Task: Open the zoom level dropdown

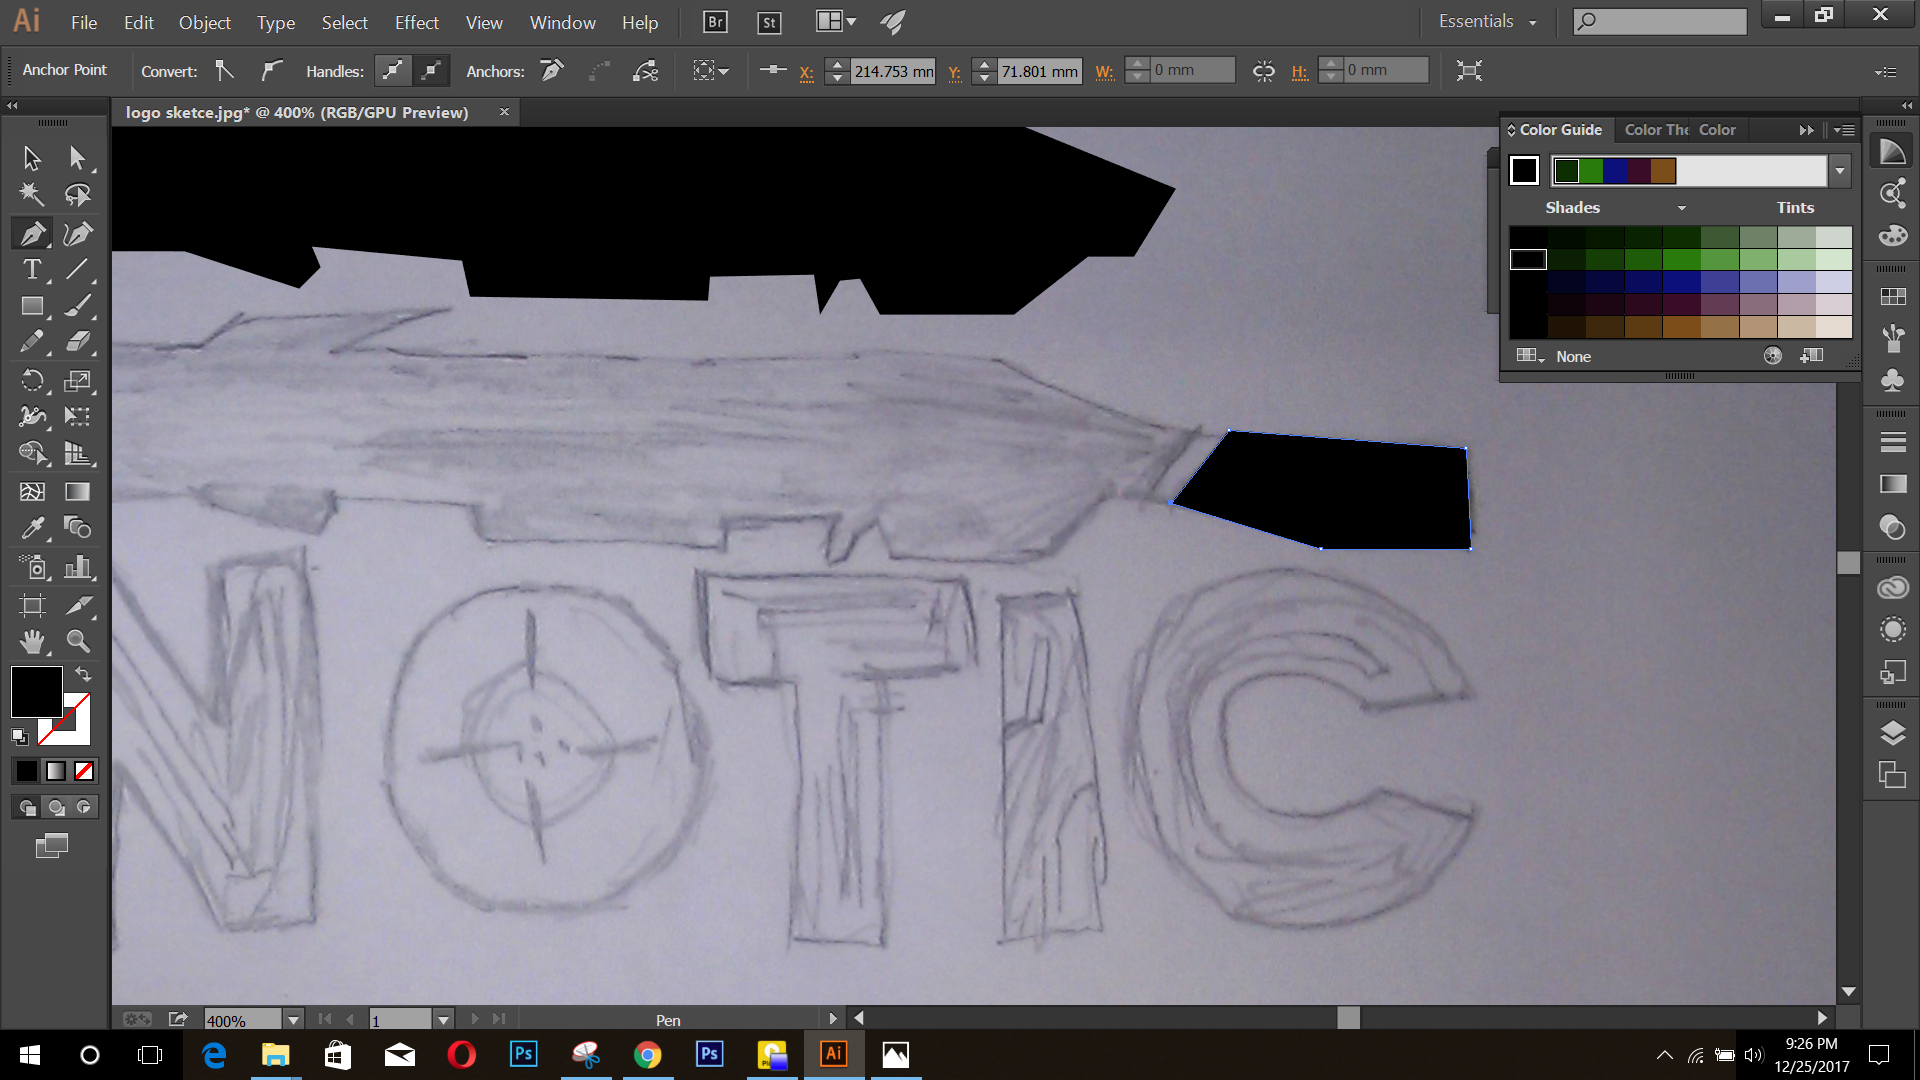Action: [x=293, y=1020]
